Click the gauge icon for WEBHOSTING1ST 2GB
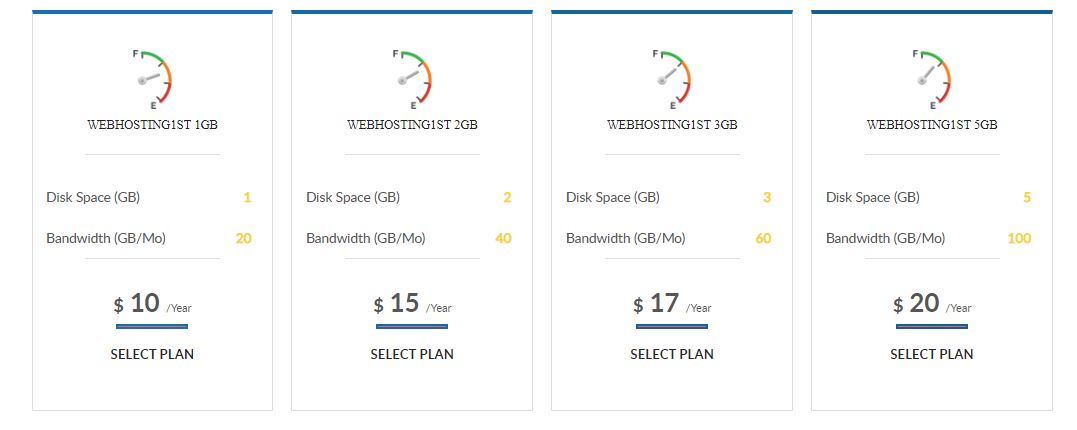 point(412,79)
